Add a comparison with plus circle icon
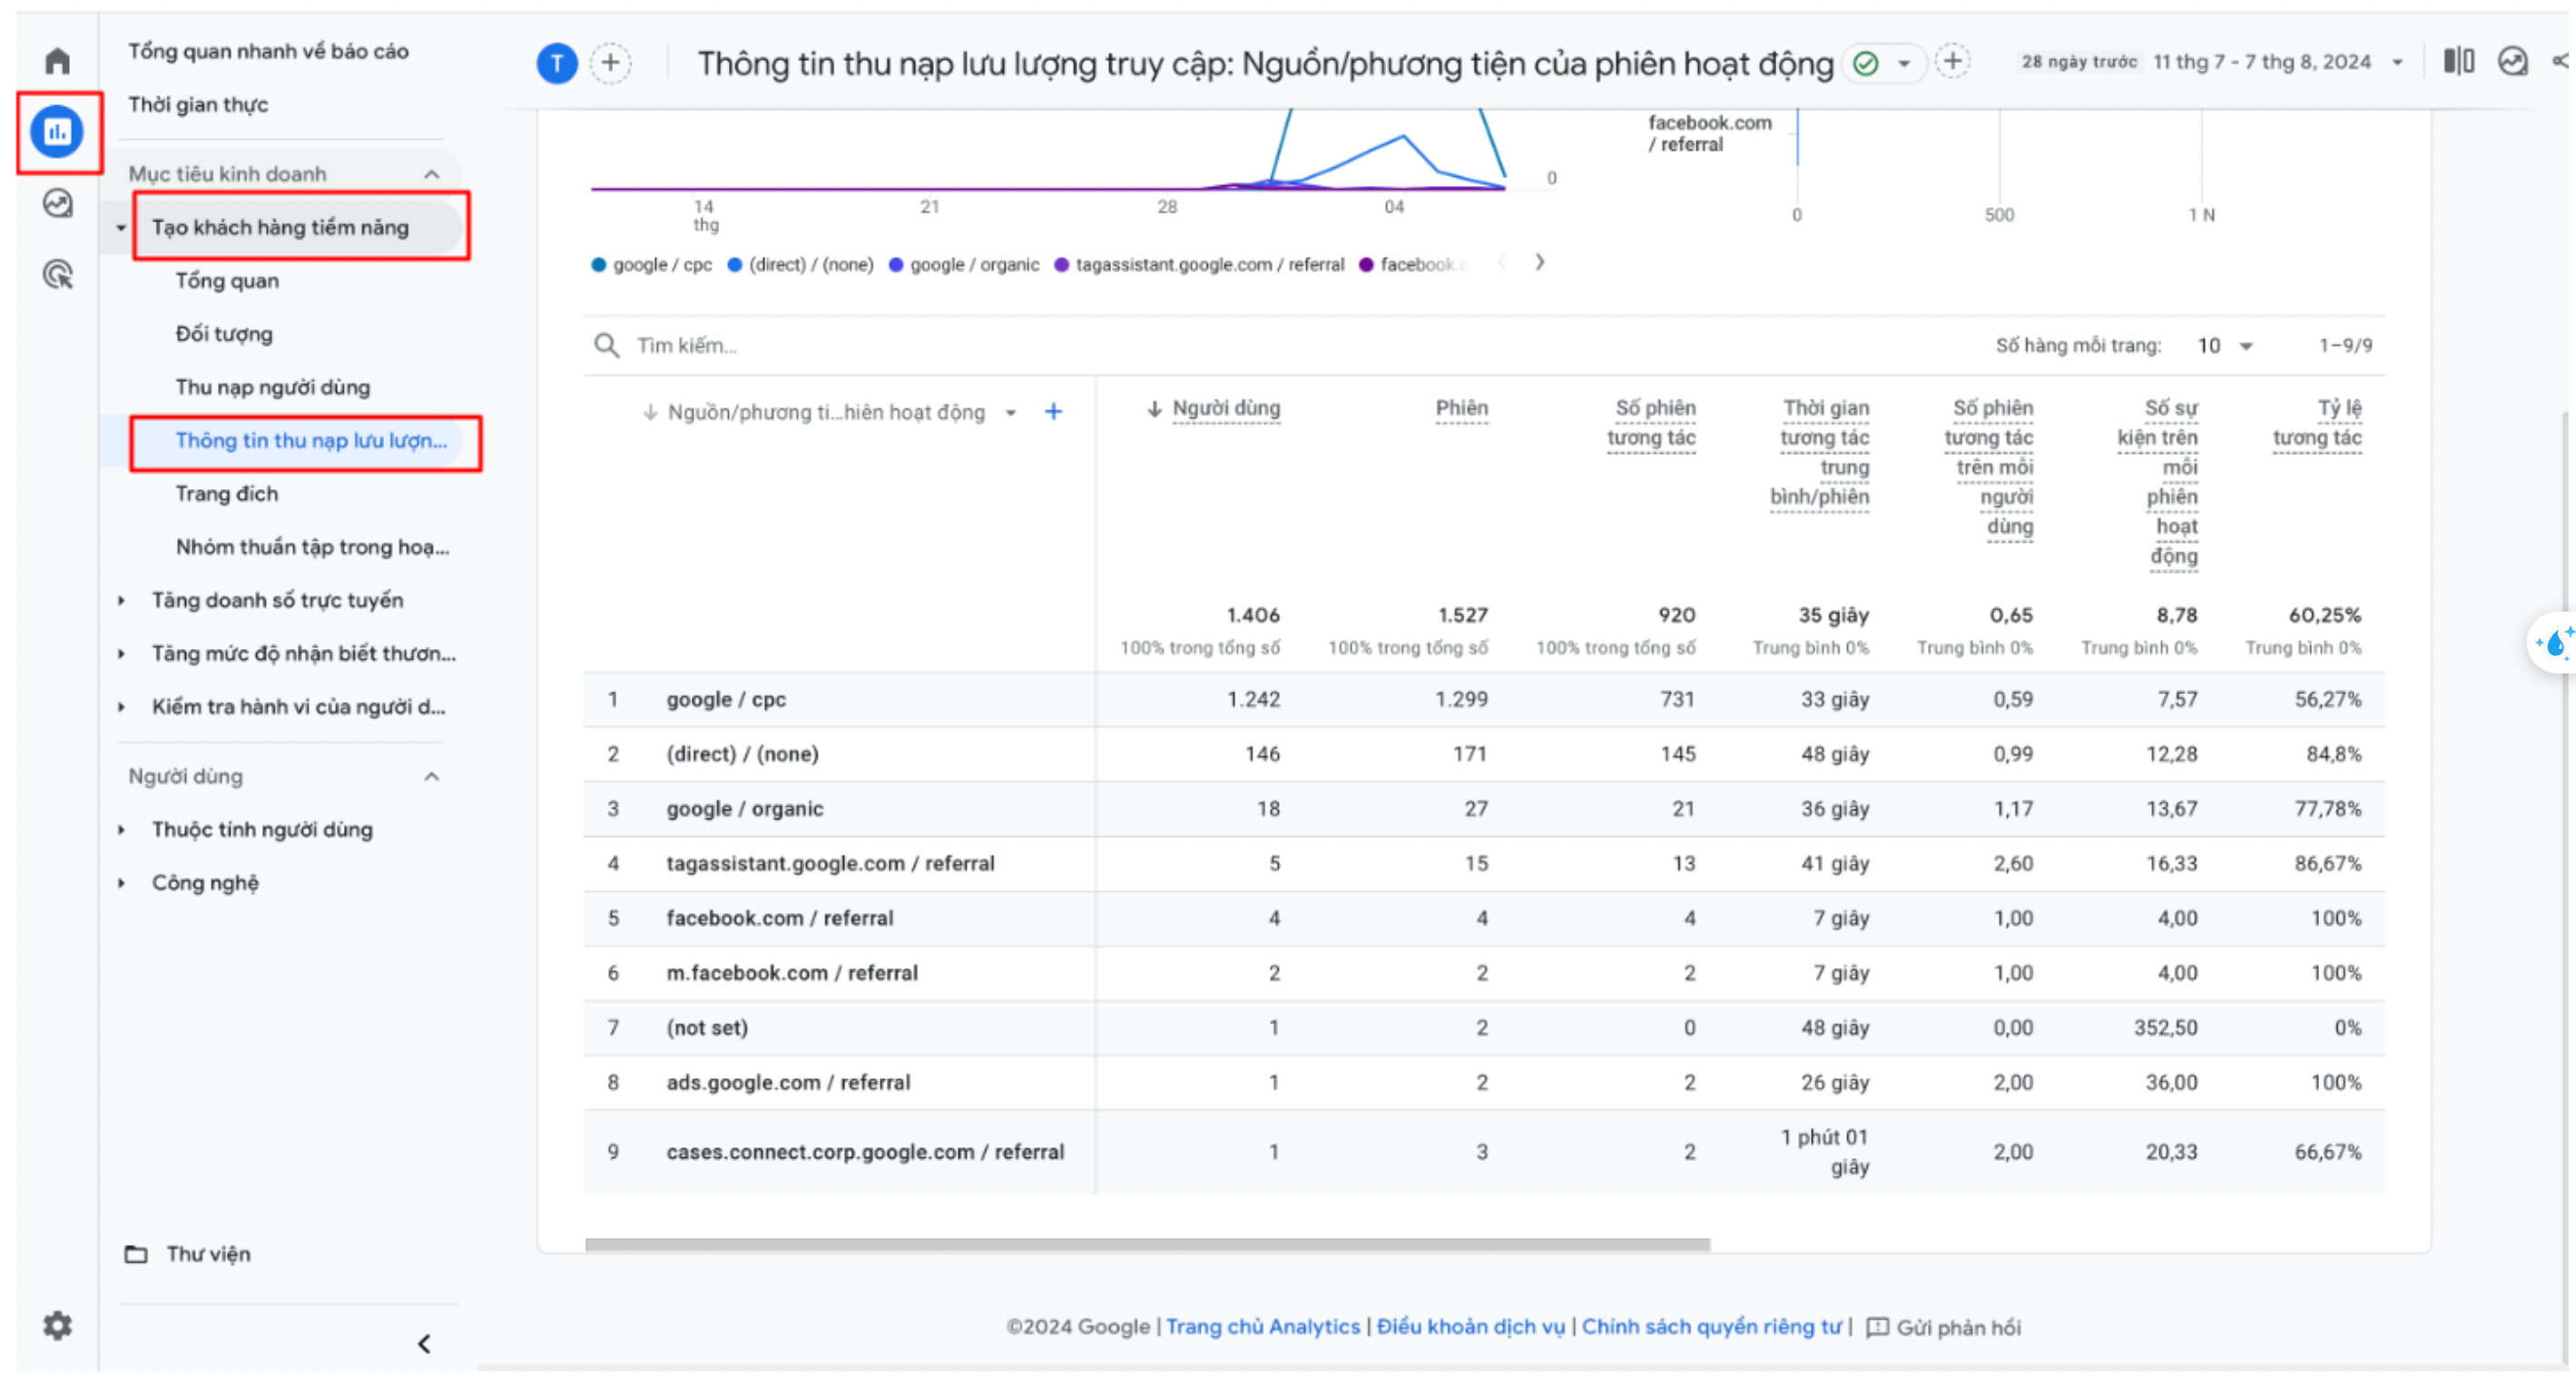 click(610, 63)
